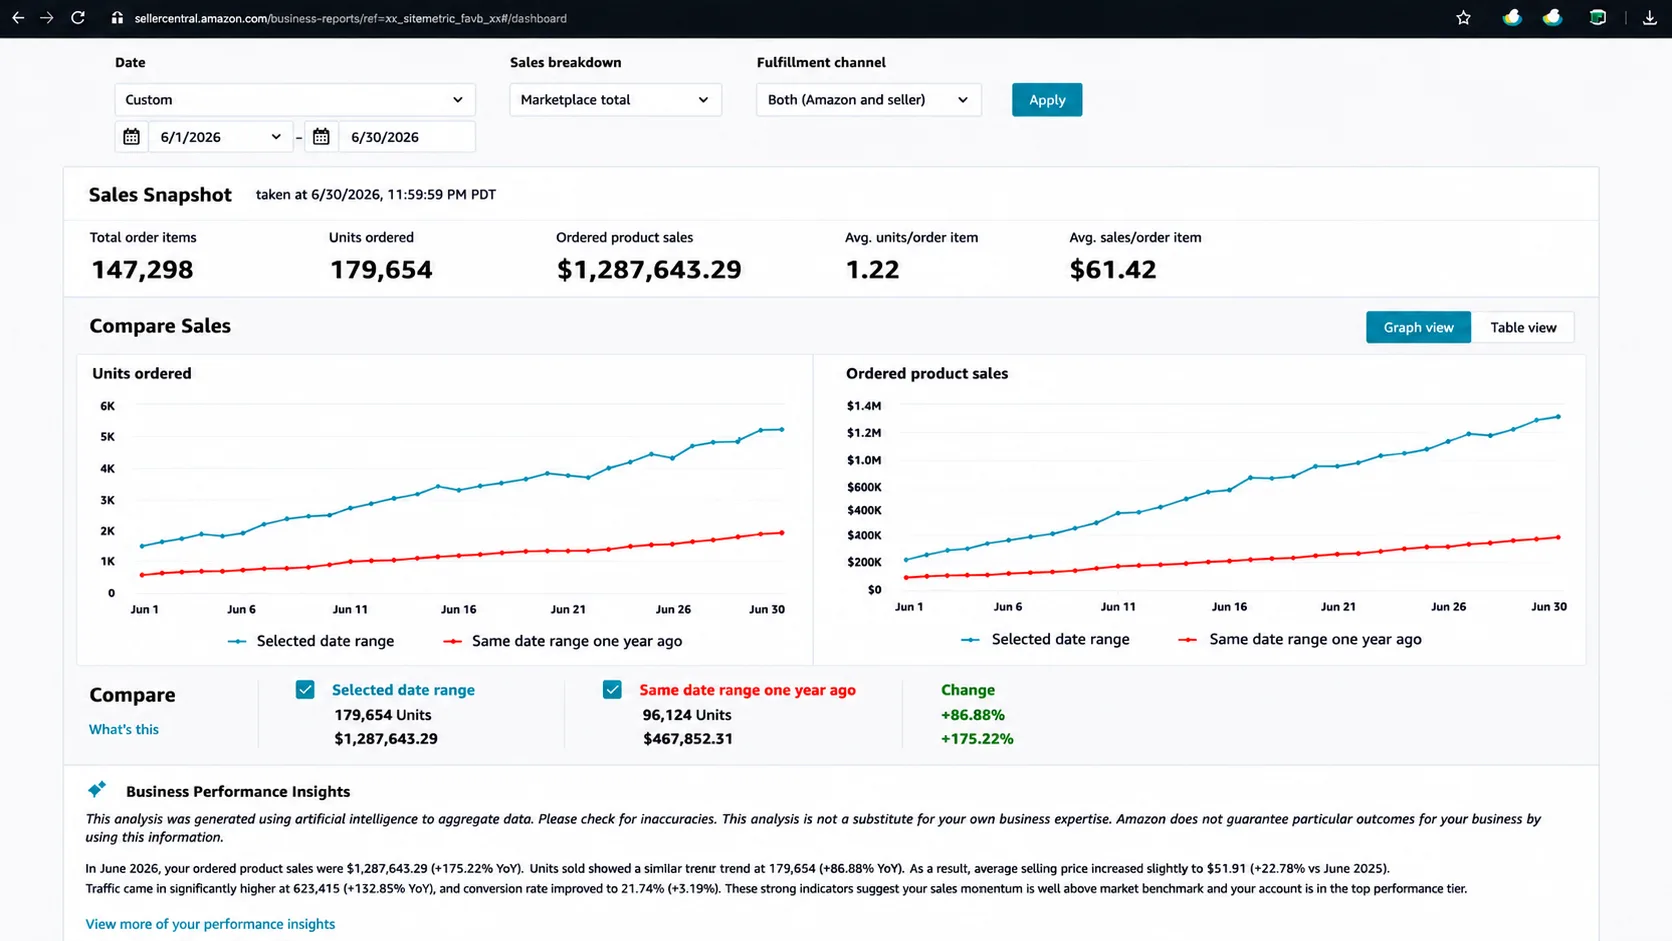Switch to Graph view

click(1418, 327)
